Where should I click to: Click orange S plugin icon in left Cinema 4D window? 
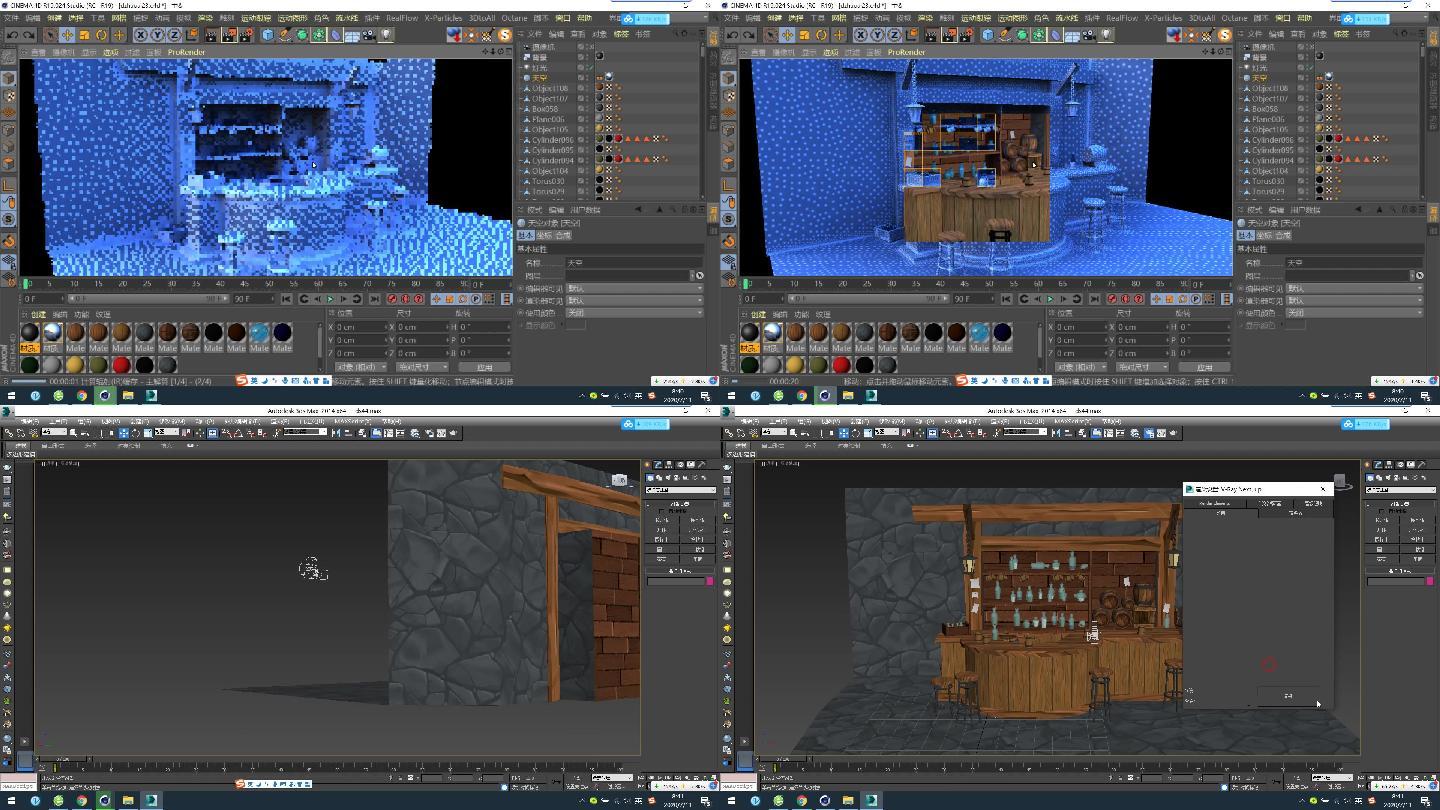[504, 34]
